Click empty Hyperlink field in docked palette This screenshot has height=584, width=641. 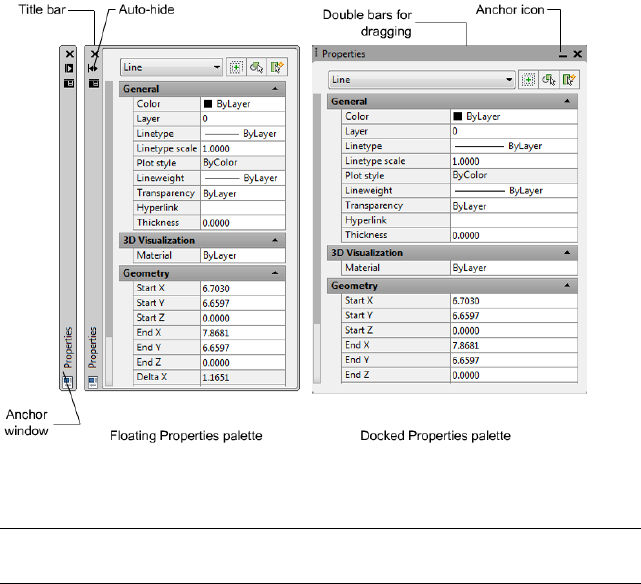pos(514,220)
